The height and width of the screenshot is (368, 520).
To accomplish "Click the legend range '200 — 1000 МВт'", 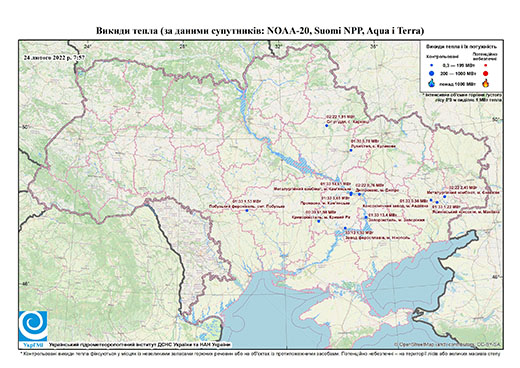I will click(458, 73).
